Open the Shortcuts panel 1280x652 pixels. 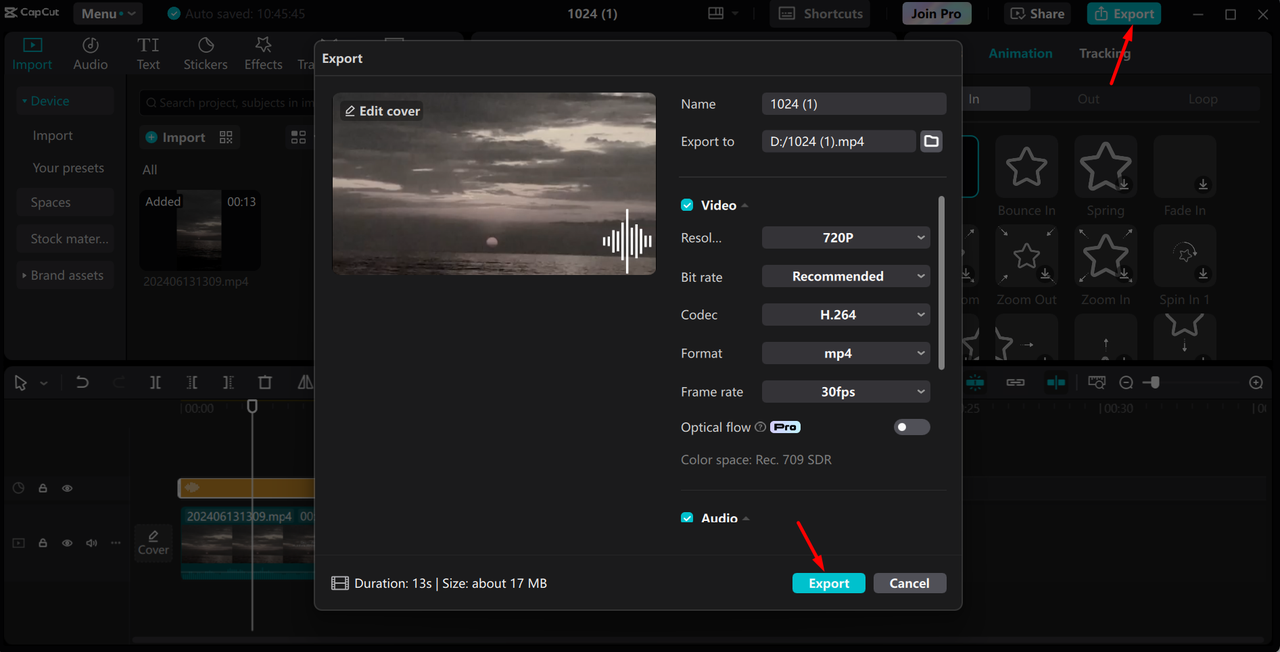tap(820, 14)
